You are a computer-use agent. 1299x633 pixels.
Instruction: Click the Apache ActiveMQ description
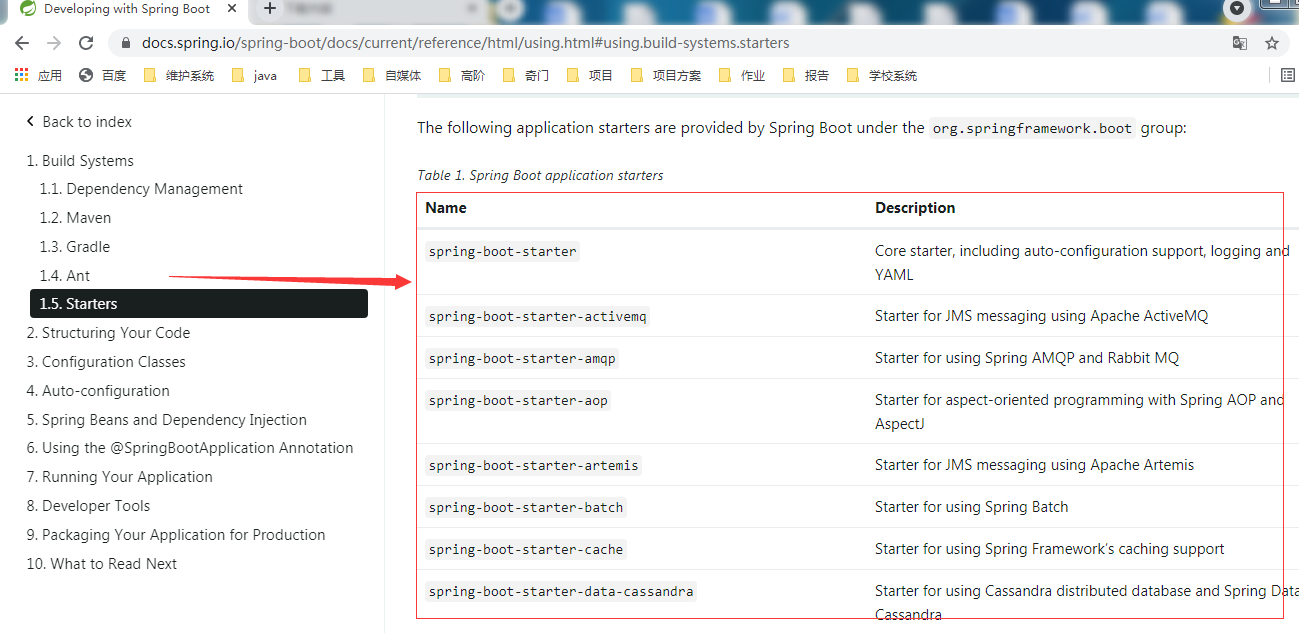[1041, 316]
